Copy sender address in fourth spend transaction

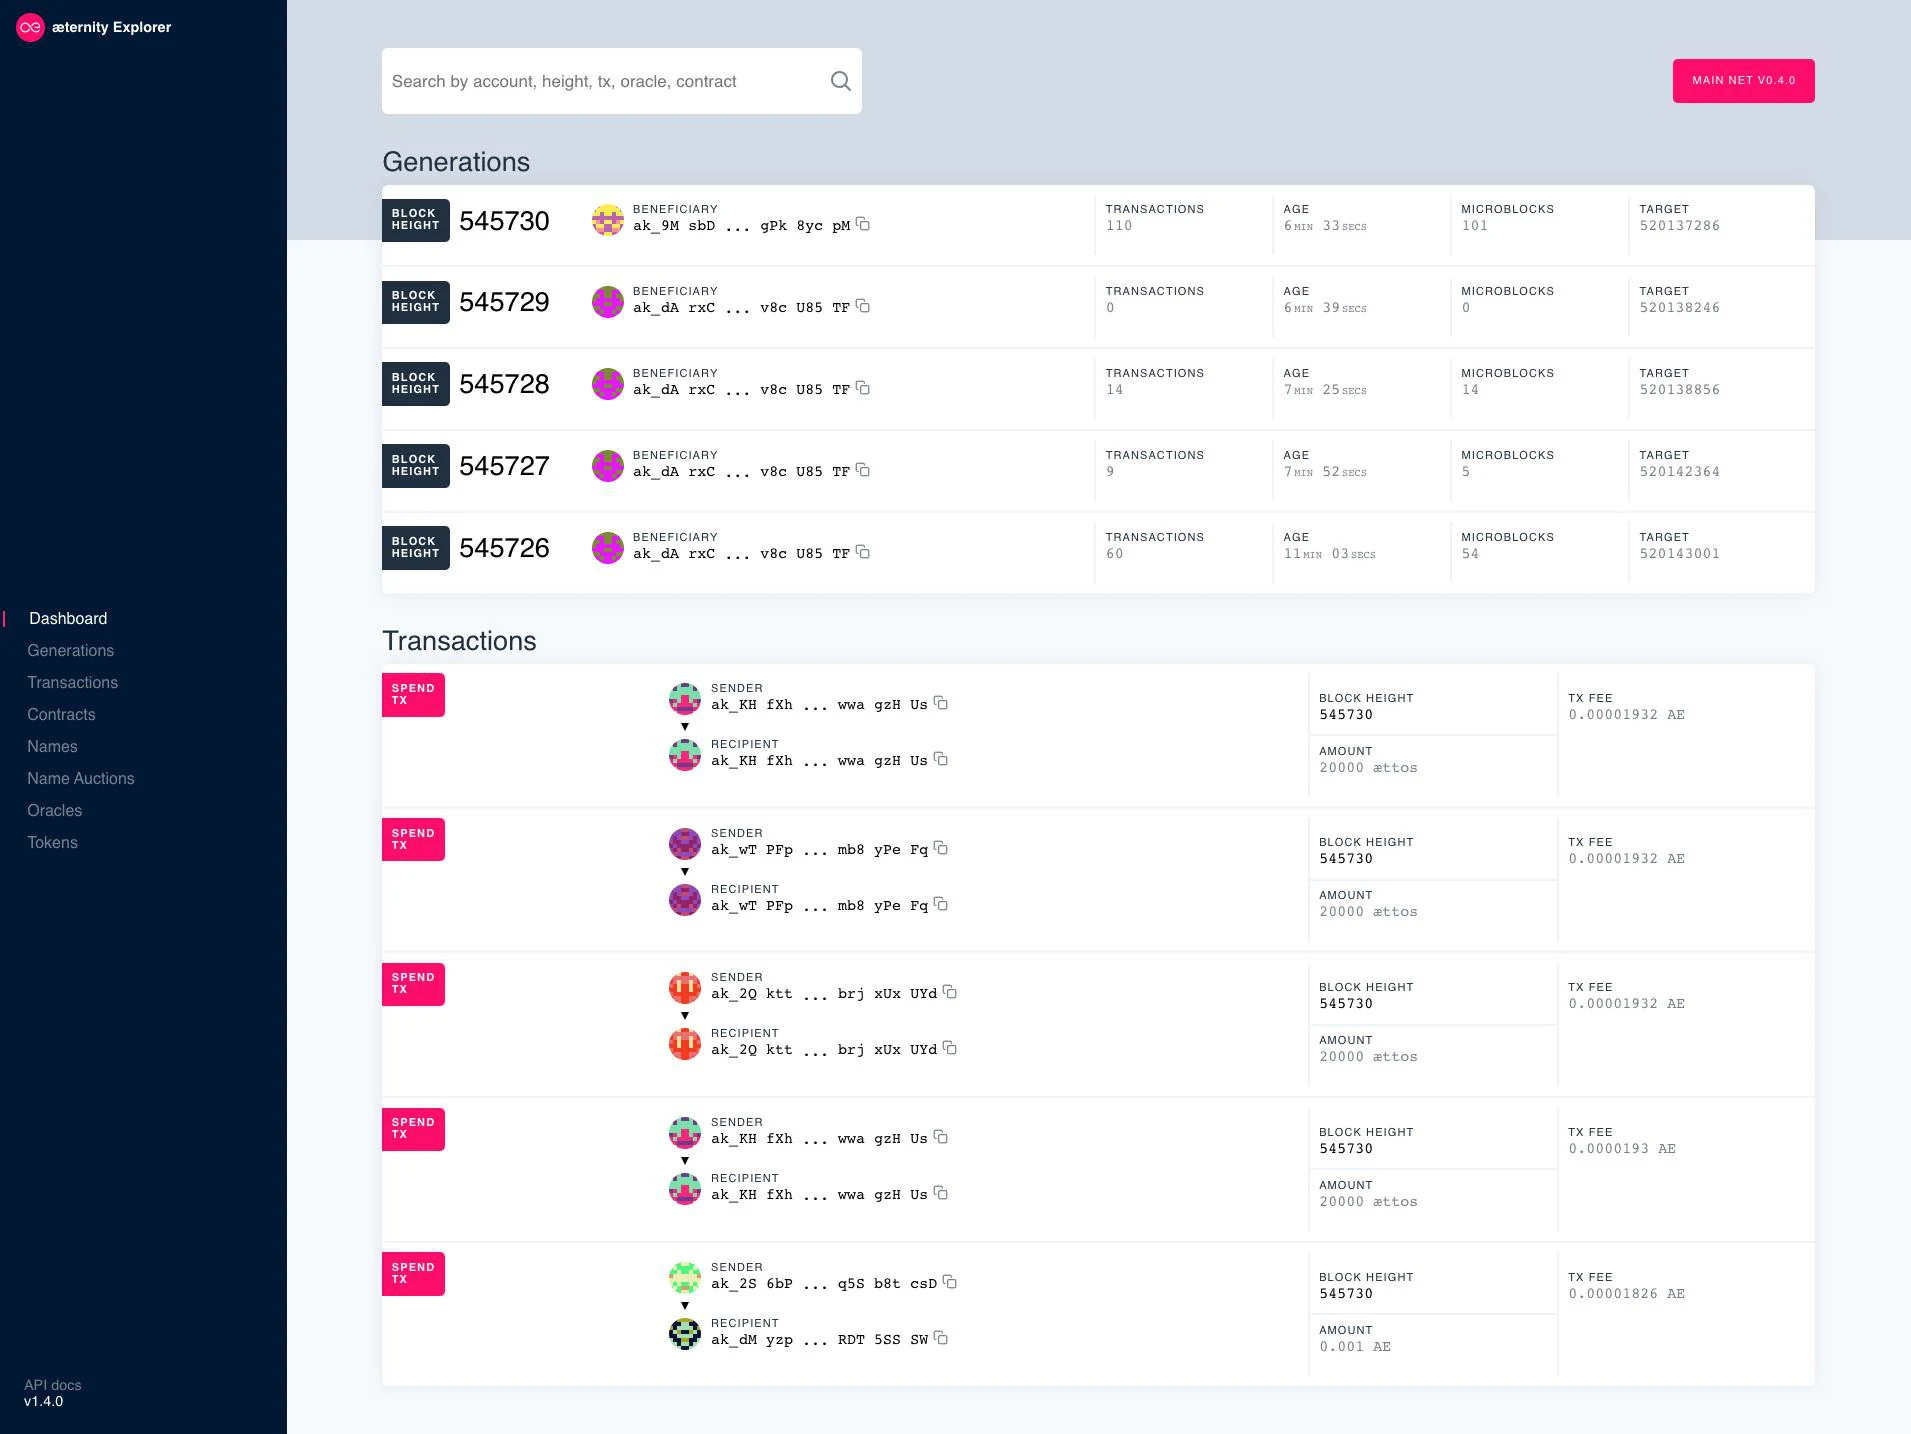941,1137
